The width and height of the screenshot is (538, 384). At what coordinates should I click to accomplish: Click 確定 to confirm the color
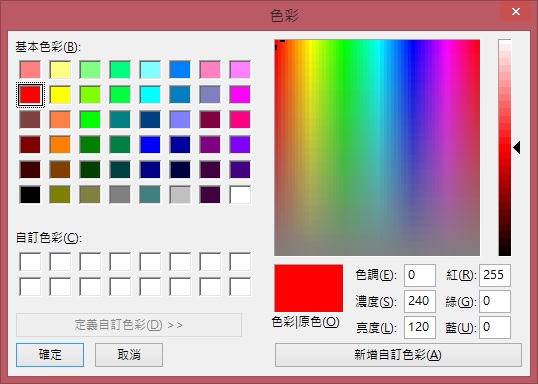(50, 355)
